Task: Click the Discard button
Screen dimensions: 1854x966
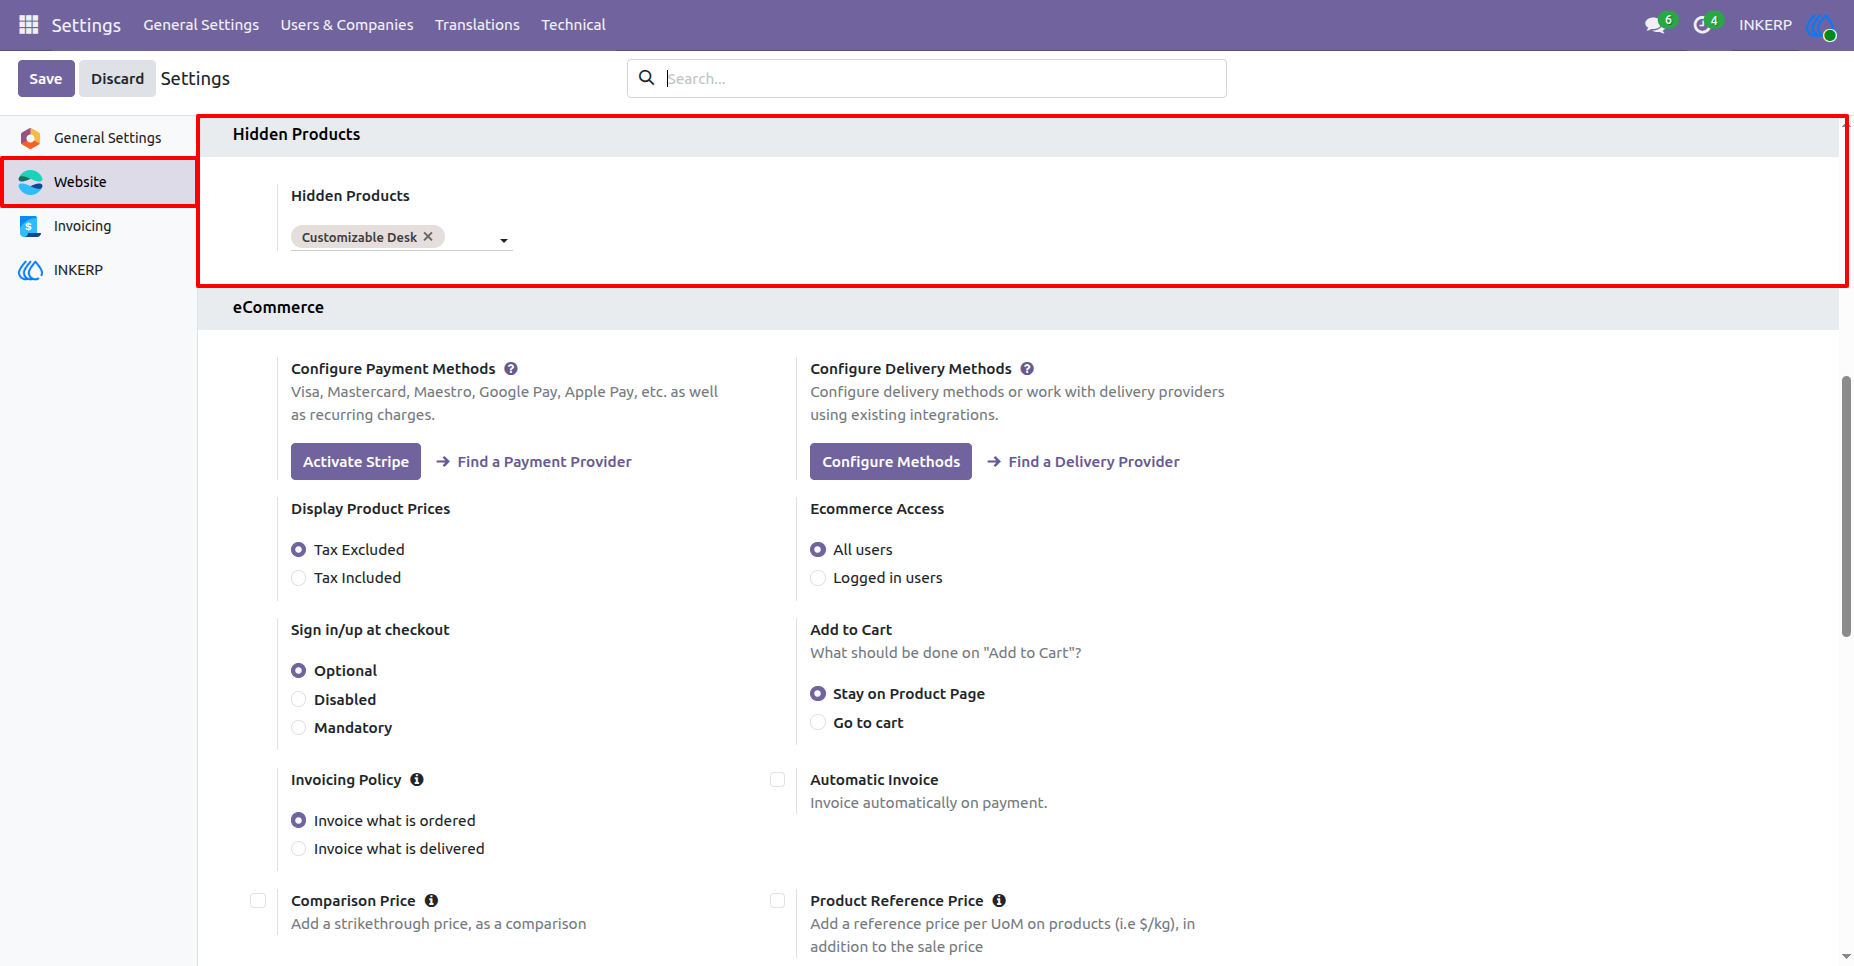Action: point(118,79)
